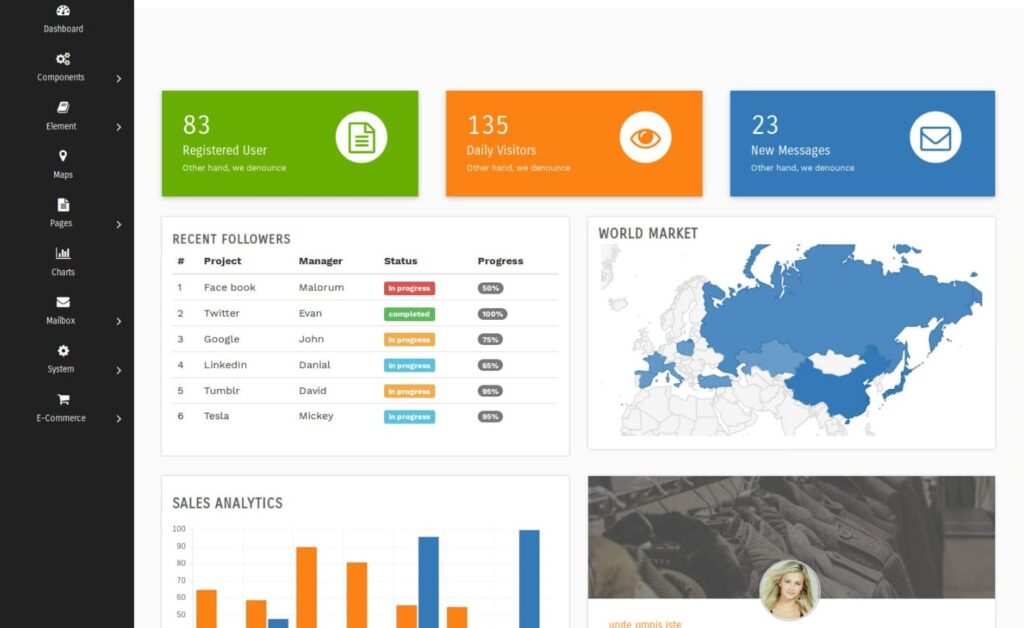
Task: Click the Mailbox envelope icon in sidebar
Action: coord(63,302)
